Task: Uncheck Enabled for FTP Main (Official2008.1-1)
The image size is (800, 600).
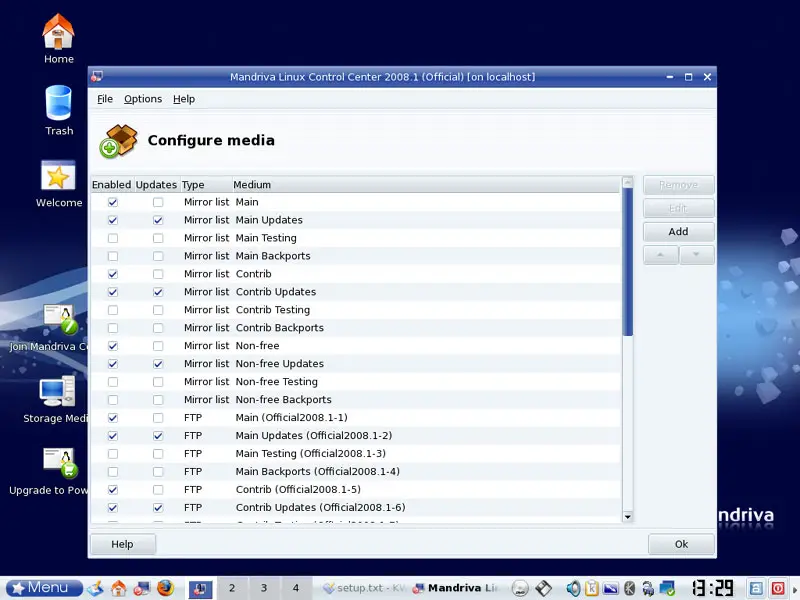Action: 113,418
